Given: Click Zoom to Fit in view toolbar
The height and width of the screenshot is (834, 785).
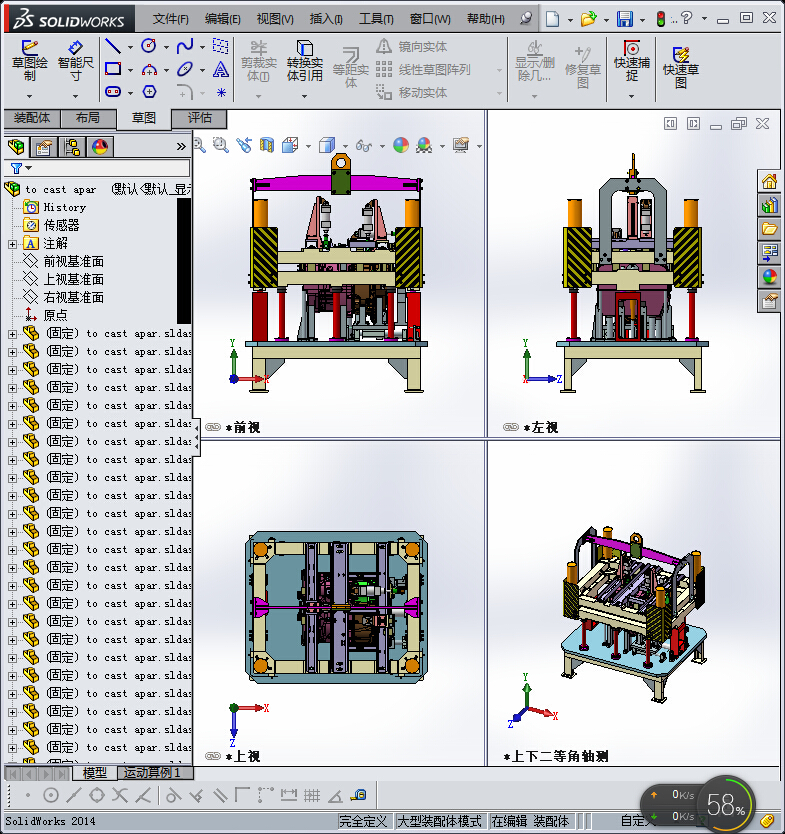Looking at the screenshot, I should point(199,145).
